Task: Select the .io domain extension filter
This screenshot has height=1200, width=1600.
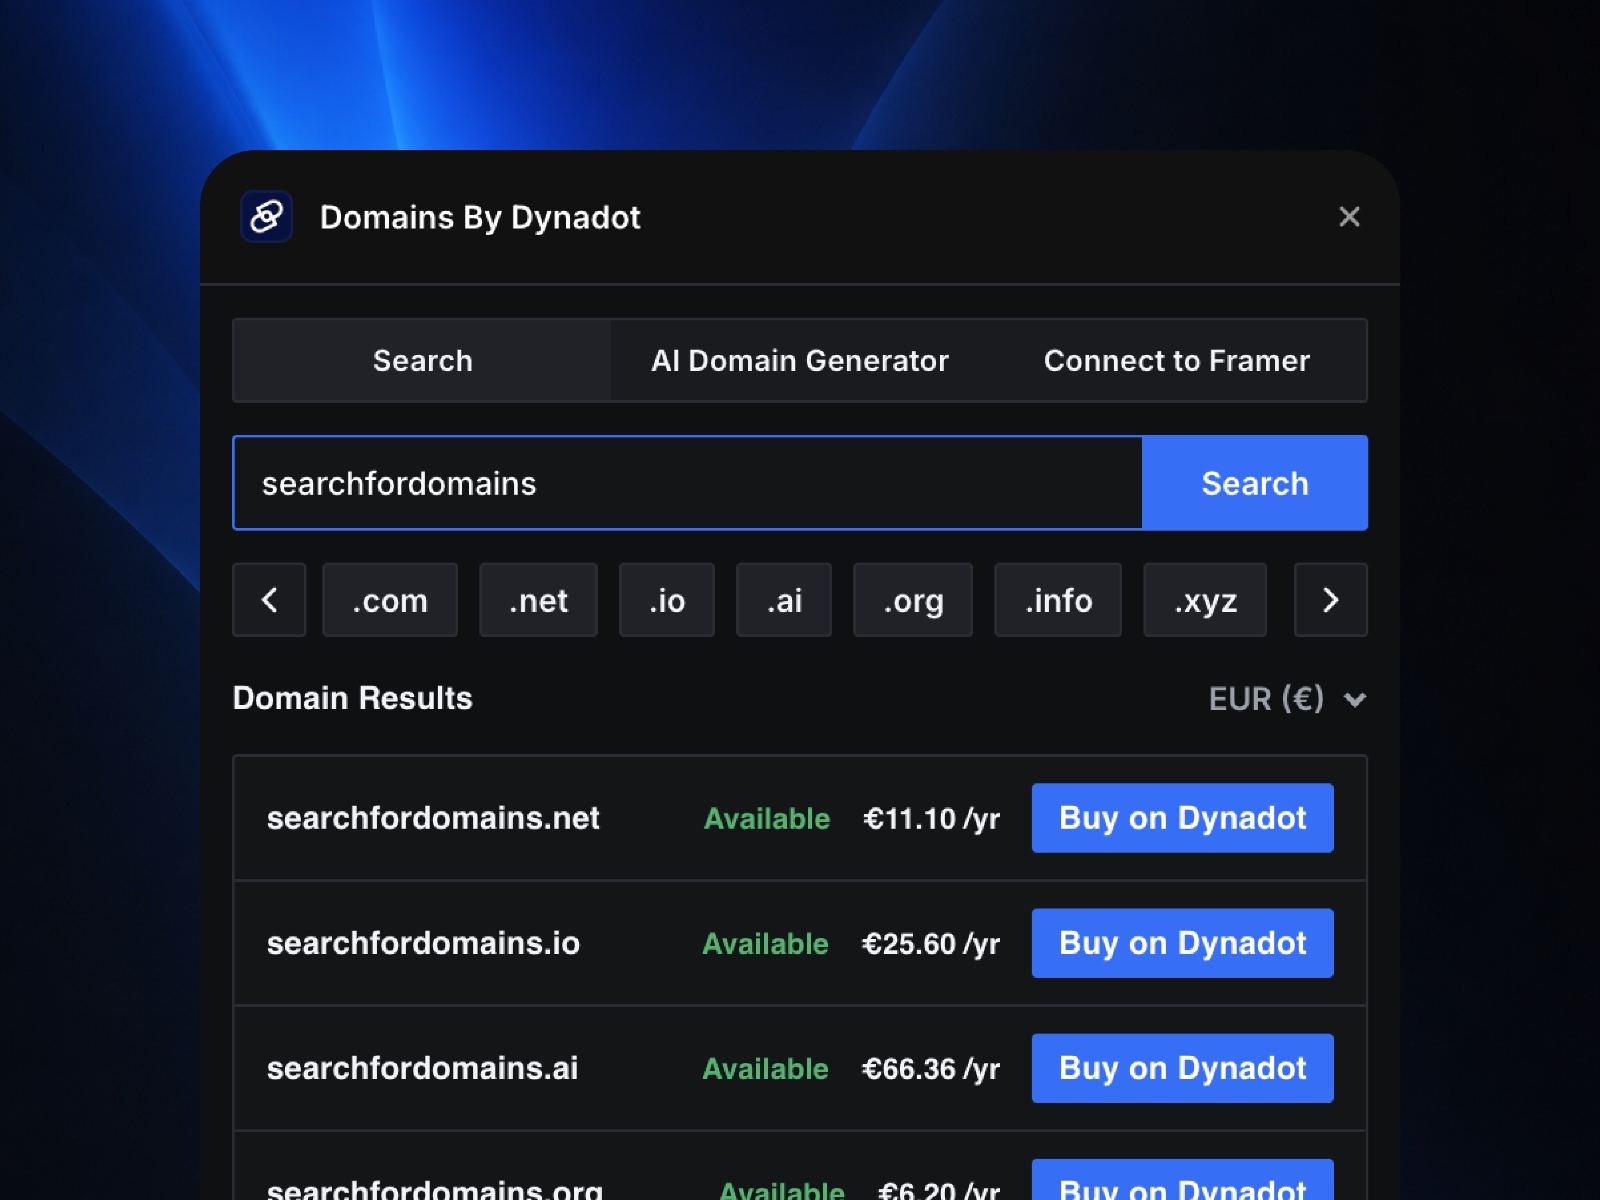Action: [666, 600]
